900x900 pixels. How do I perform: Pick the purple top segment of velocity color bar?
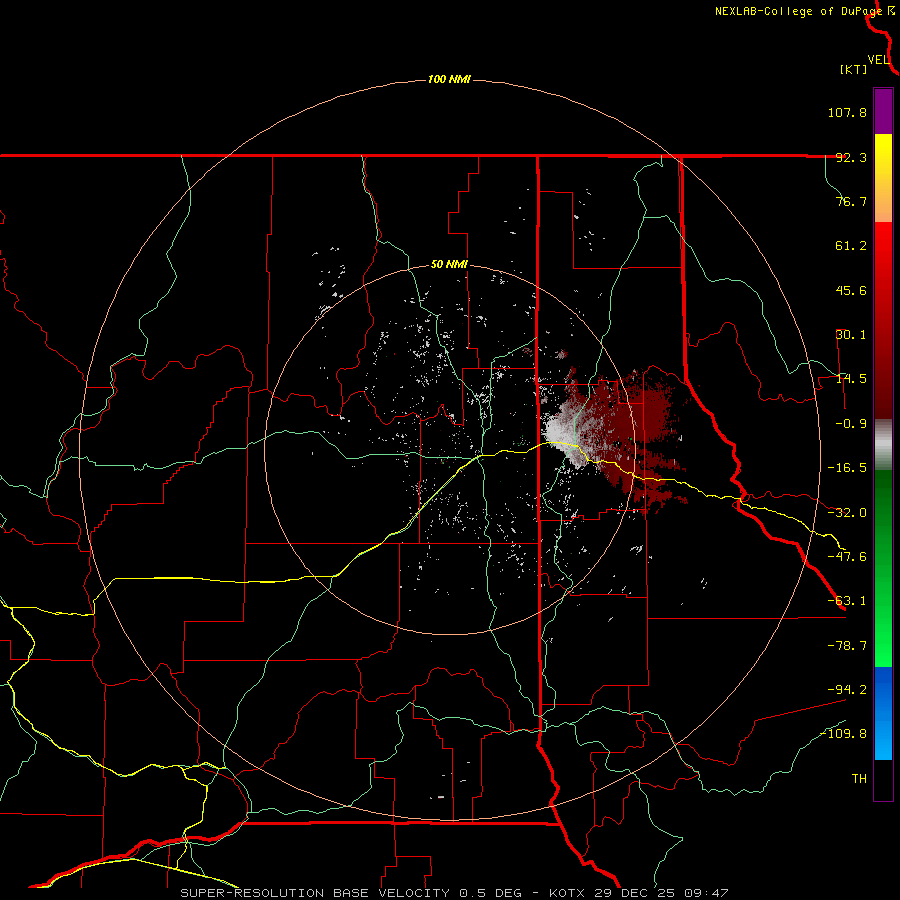point(883,111)
